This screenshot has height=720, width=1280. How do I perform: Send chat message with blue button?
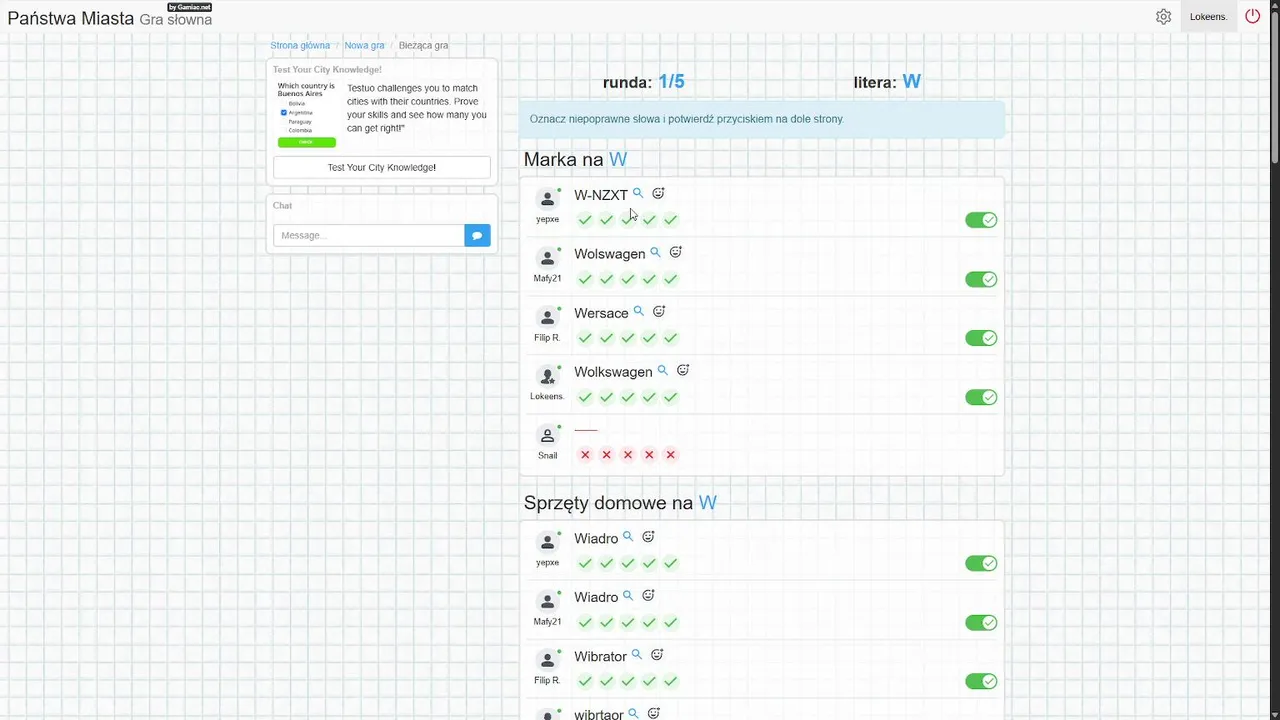pos(477,235)
